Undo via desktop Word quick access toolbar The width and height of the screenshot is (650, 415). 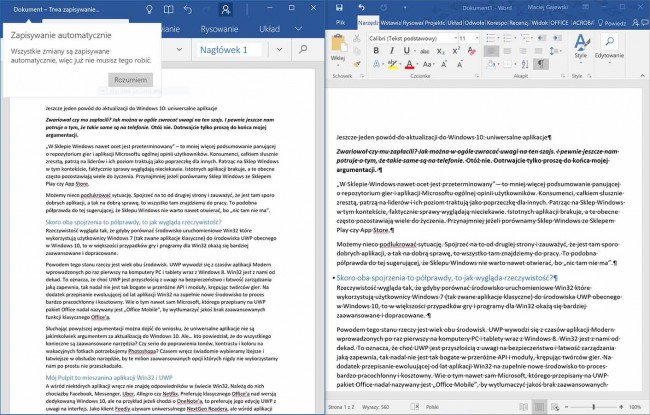pos(361,7)
